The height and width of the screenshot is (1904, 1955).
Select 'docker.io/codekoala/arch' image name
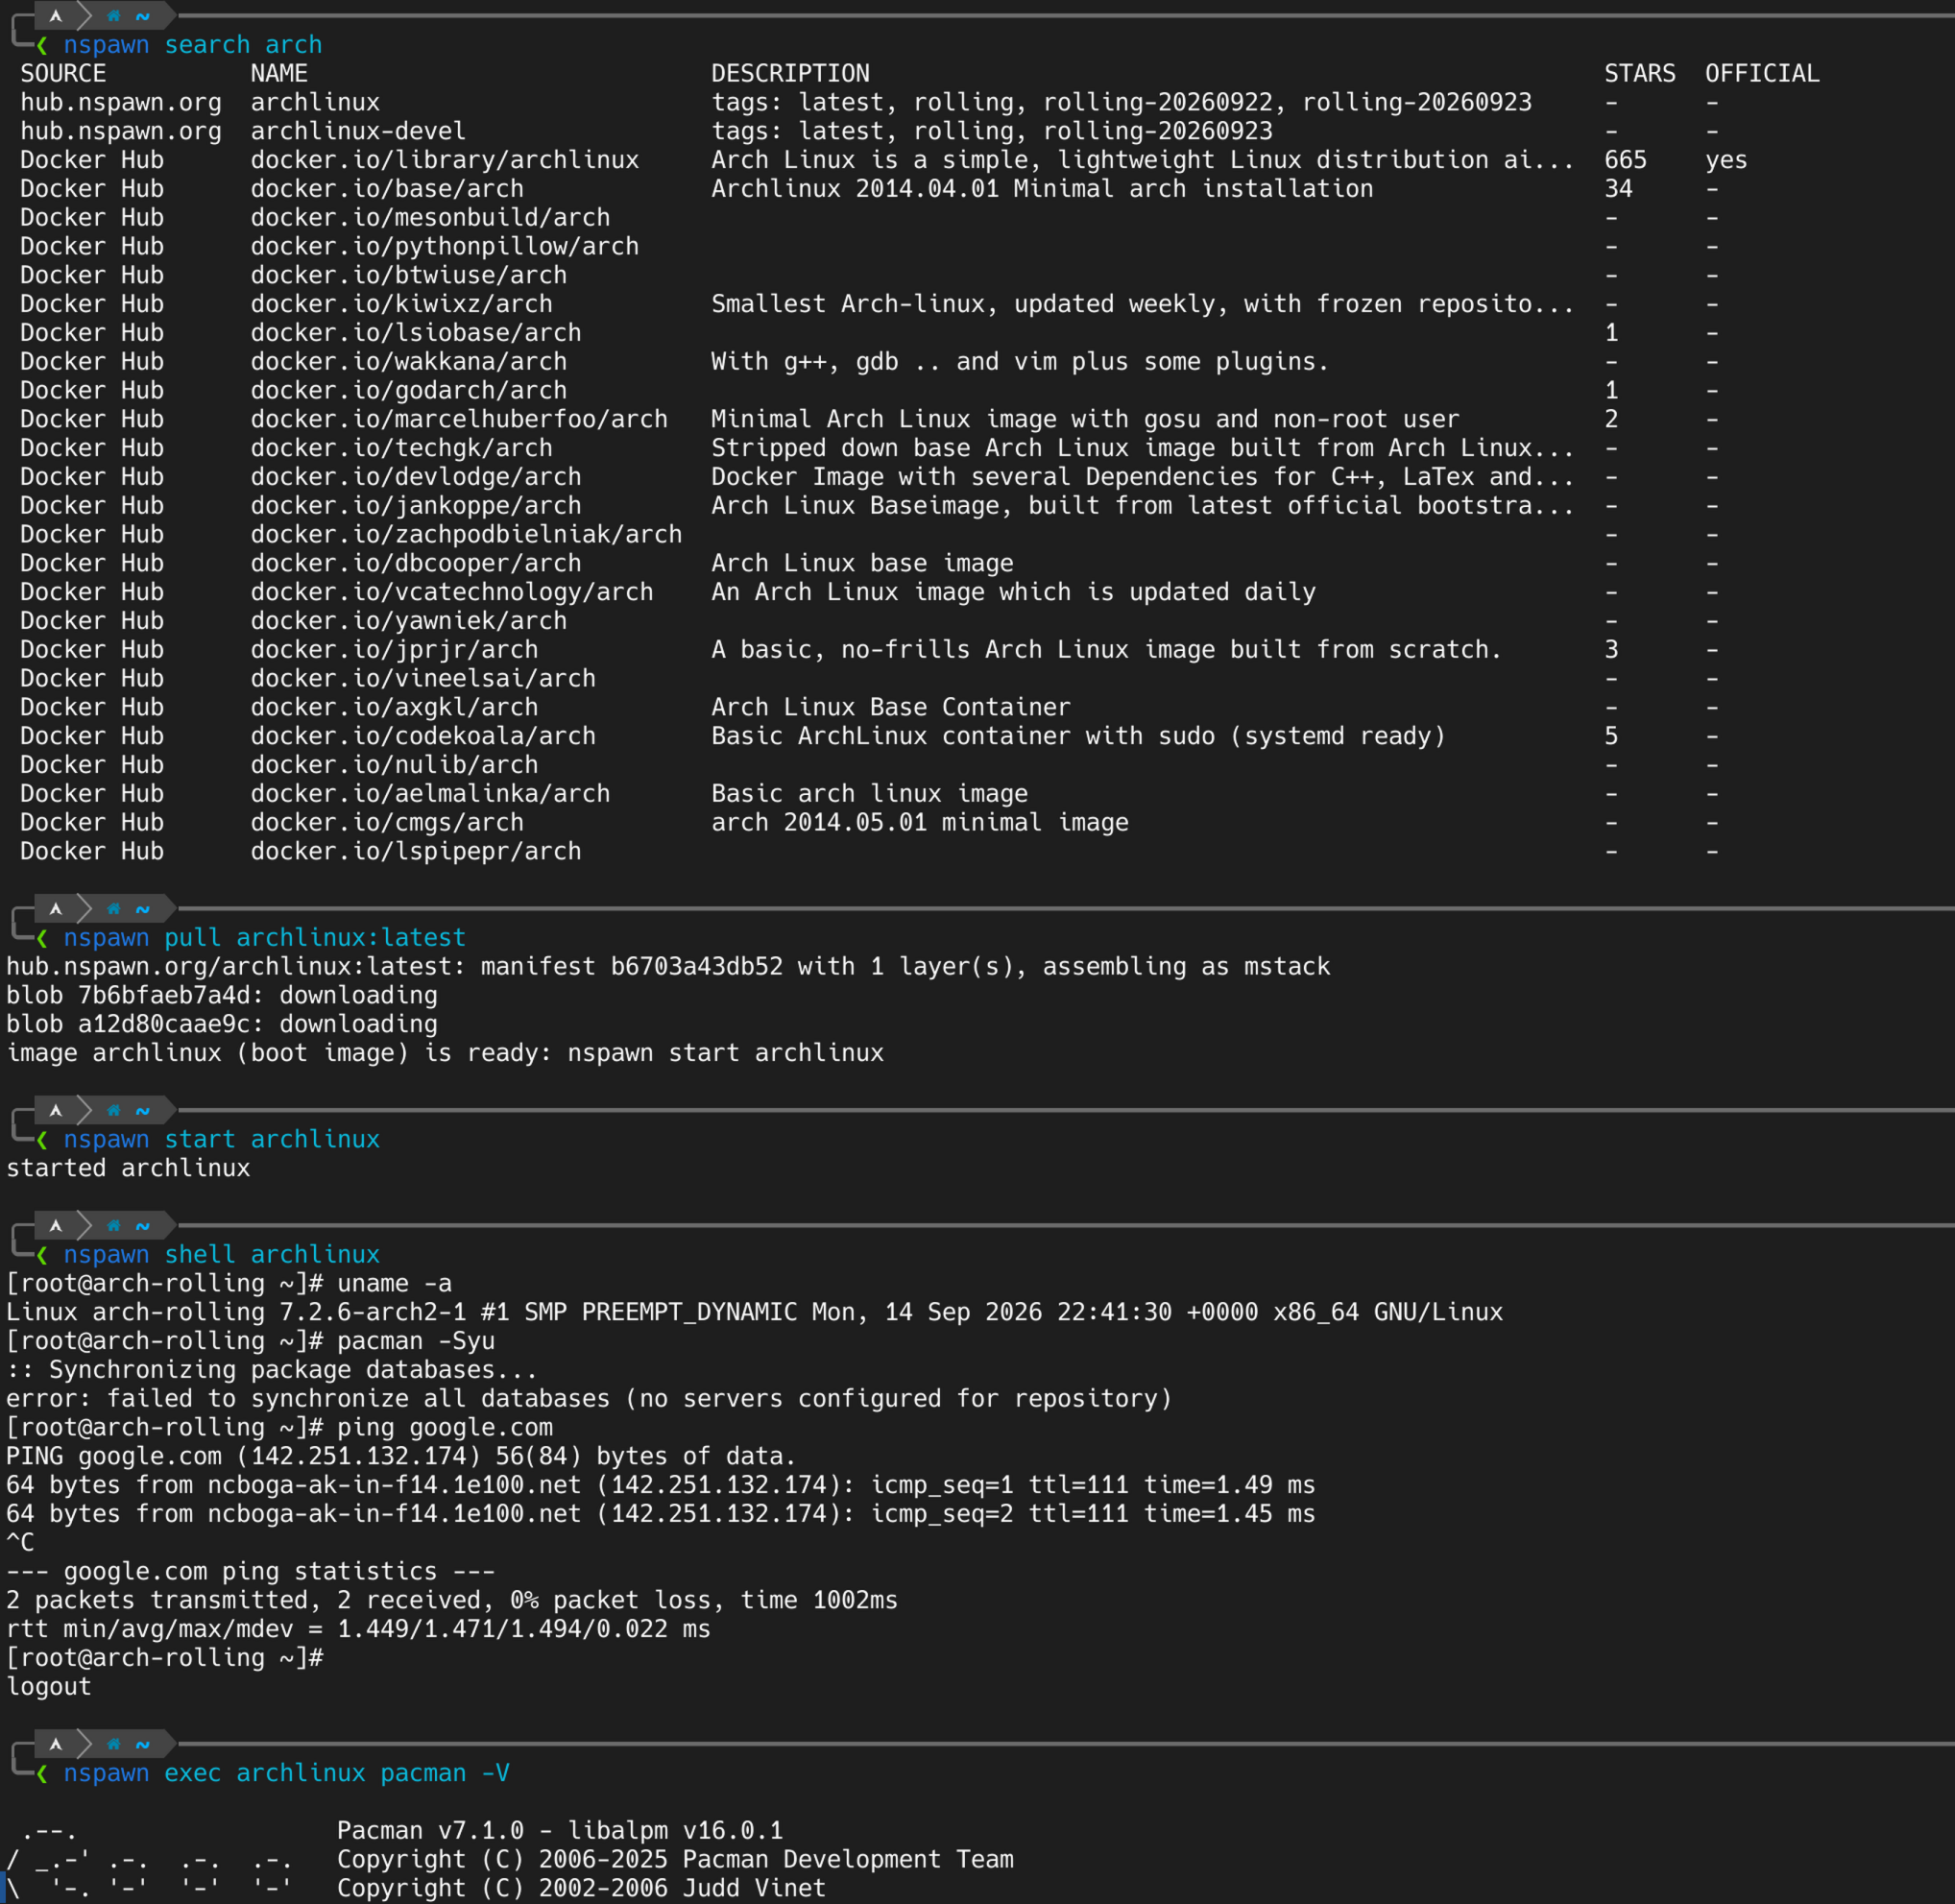point(423,736)
